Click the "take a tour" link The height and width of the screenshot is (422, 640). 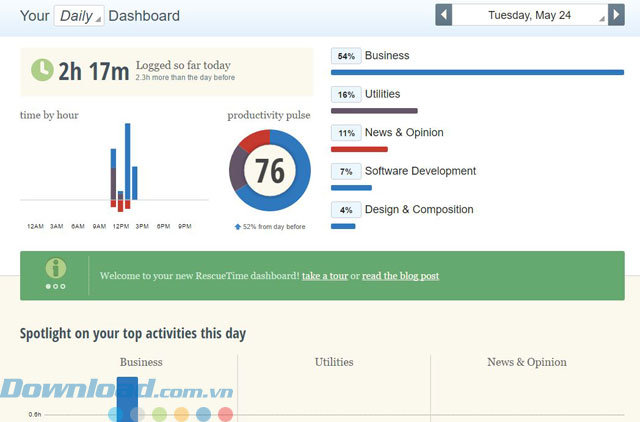tap(325, 276)
